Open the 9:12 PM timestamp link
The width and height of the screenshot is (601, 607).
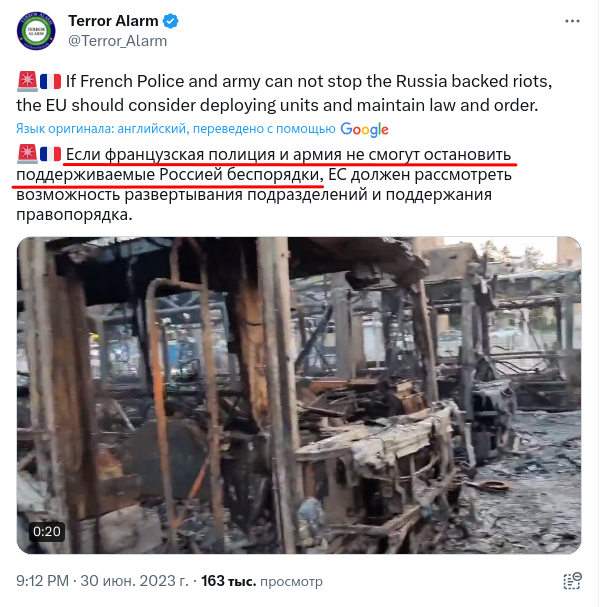tap(42, 581)
